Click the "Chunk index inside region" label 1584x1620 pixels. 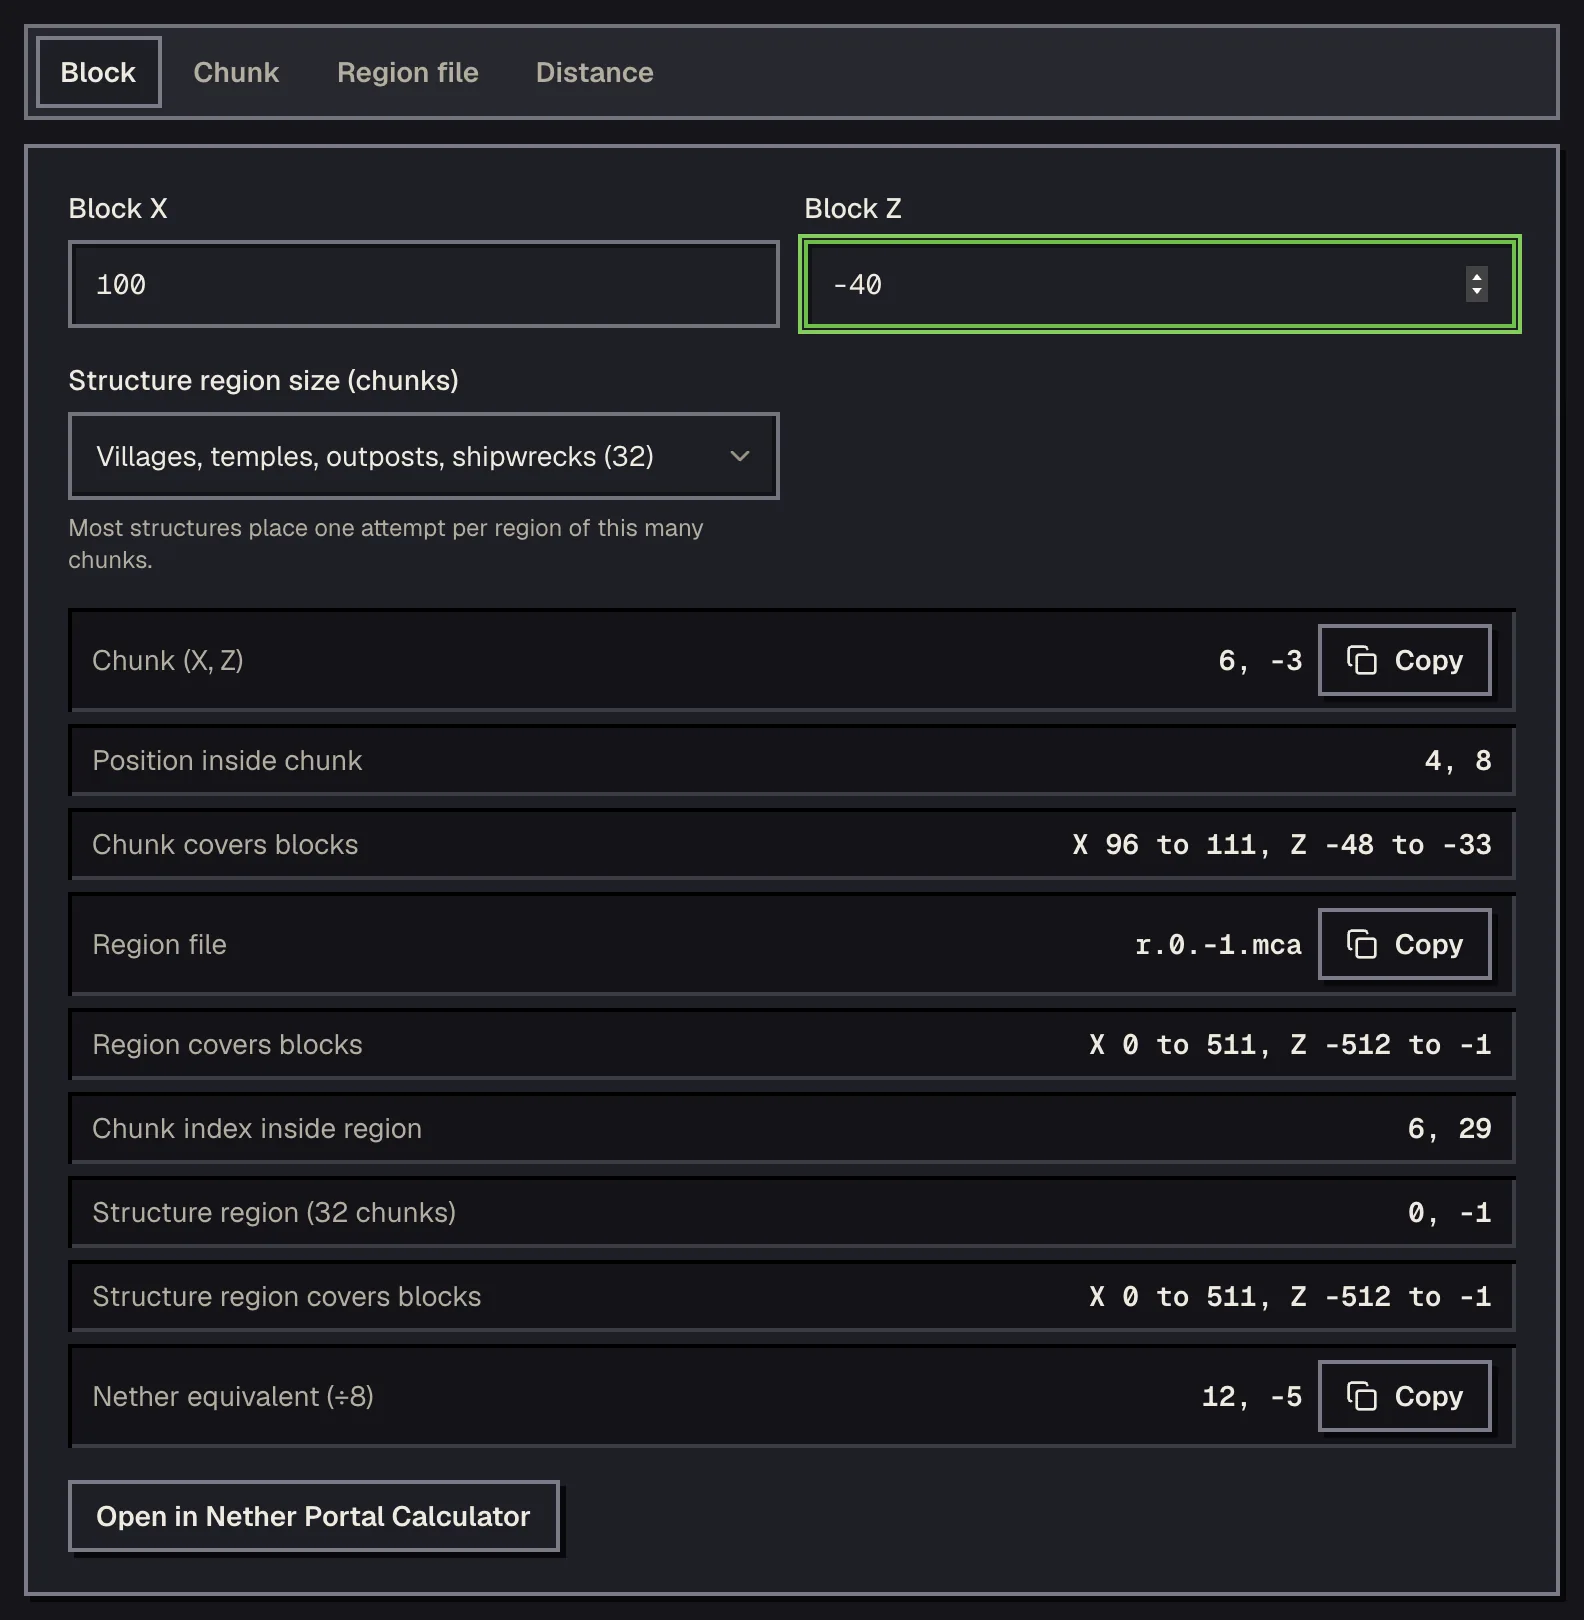pos(257,1128)
